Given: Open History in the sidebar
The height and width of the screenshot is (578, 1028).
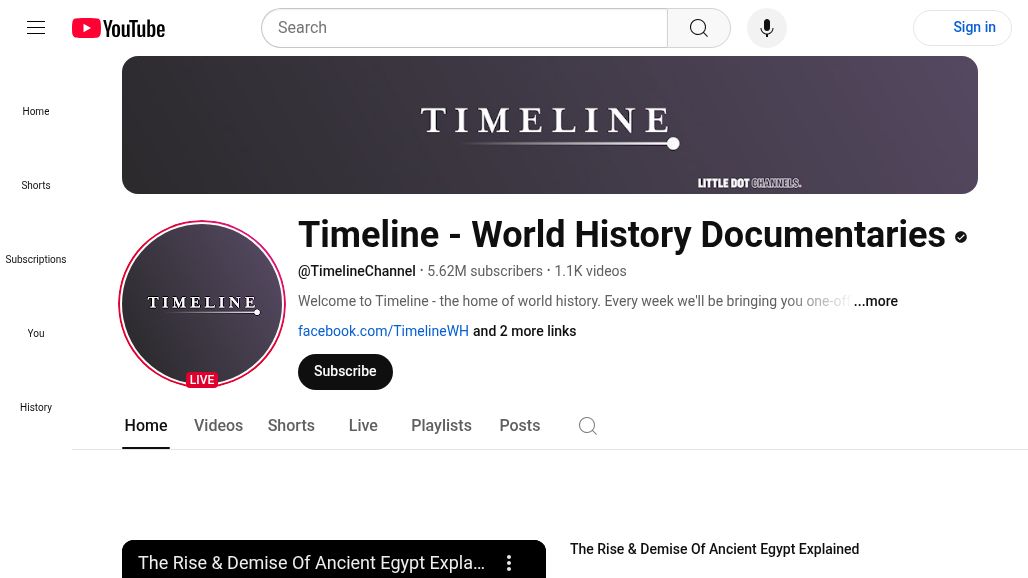Looking at the screenshot, I should 36,408.
